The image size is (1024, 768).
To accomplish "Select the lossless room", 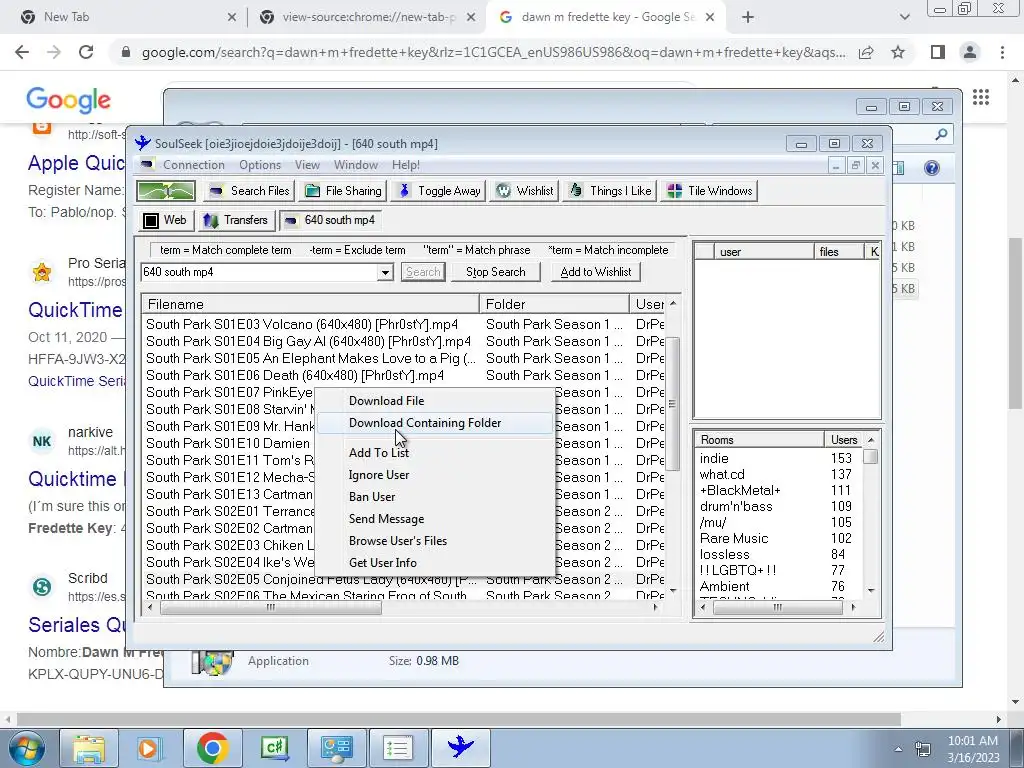I will pyautogui.click(x=778, y=554).
